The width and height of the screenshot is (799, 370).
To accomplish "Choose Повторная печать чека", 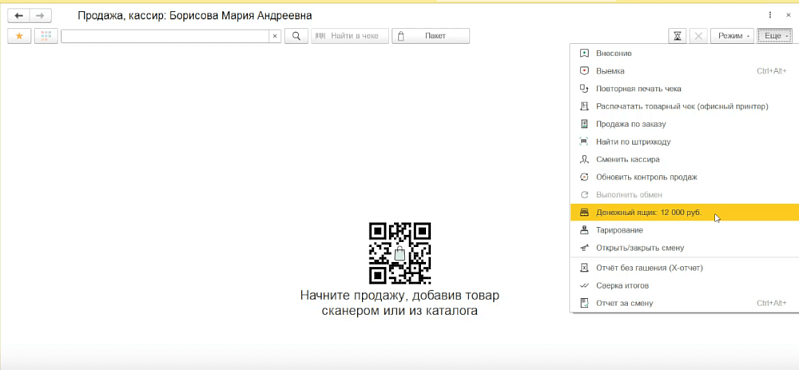I will [684, 89].
